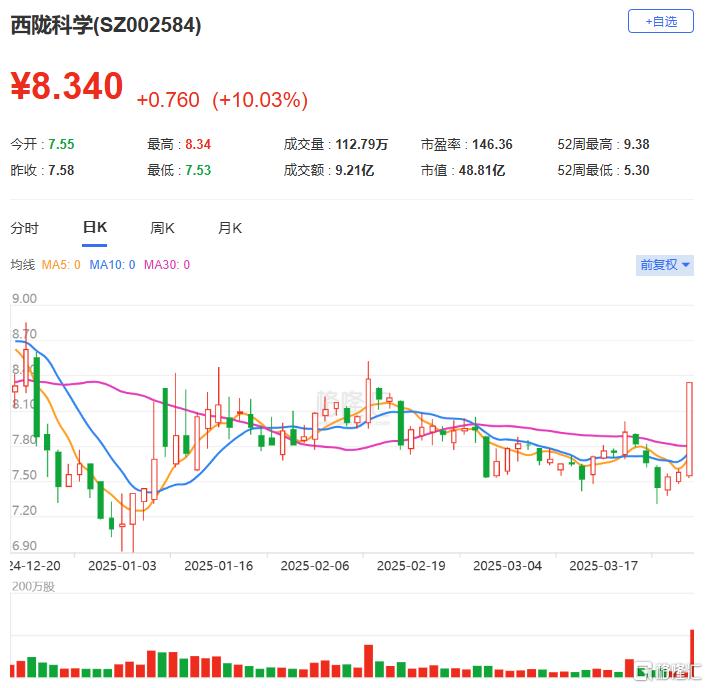Image resolution: width=708 pixels, height=688 pixels.
Task: Click the 2025-02-19 date axis label
Action: tap(411, 566)
